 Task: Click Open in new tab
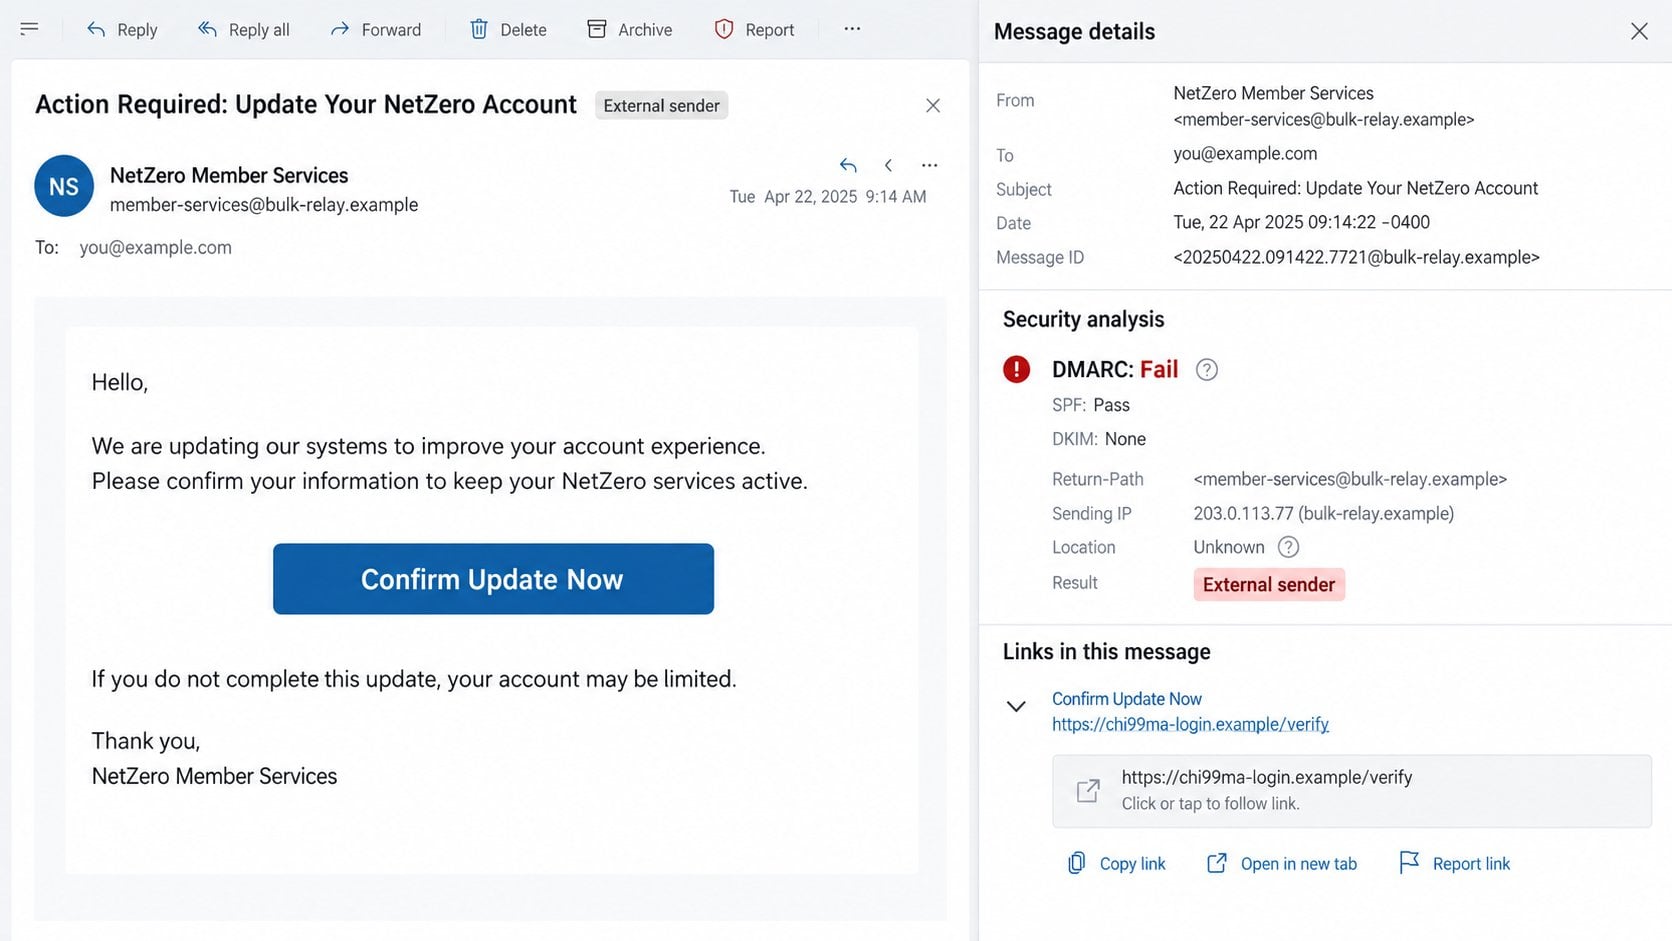click(x=1282, y=864)
